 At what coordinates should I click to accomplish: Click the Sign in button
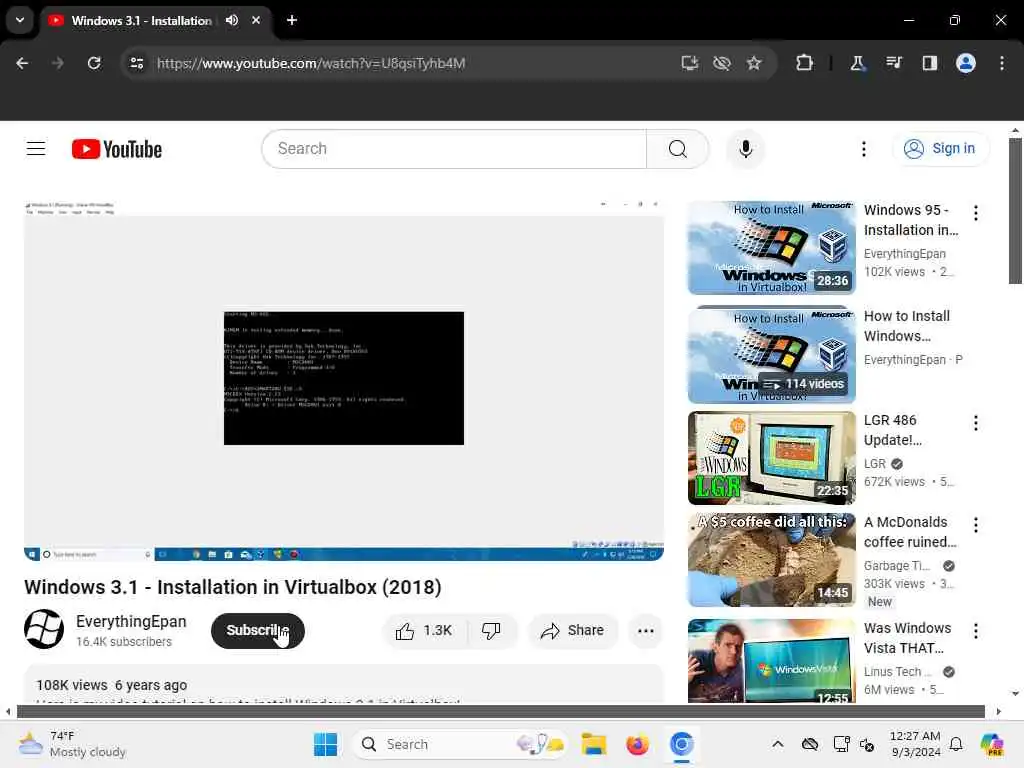click(940, 149)
